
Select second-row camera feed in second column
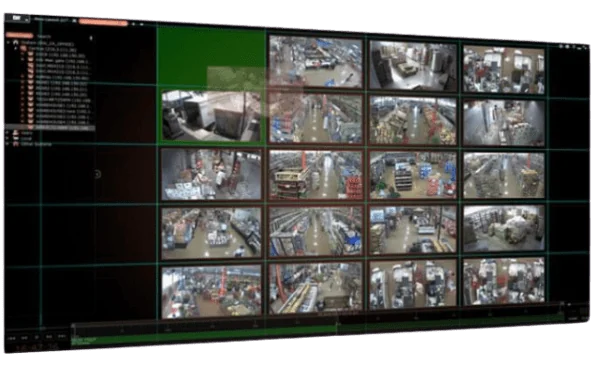click(315, 119)
